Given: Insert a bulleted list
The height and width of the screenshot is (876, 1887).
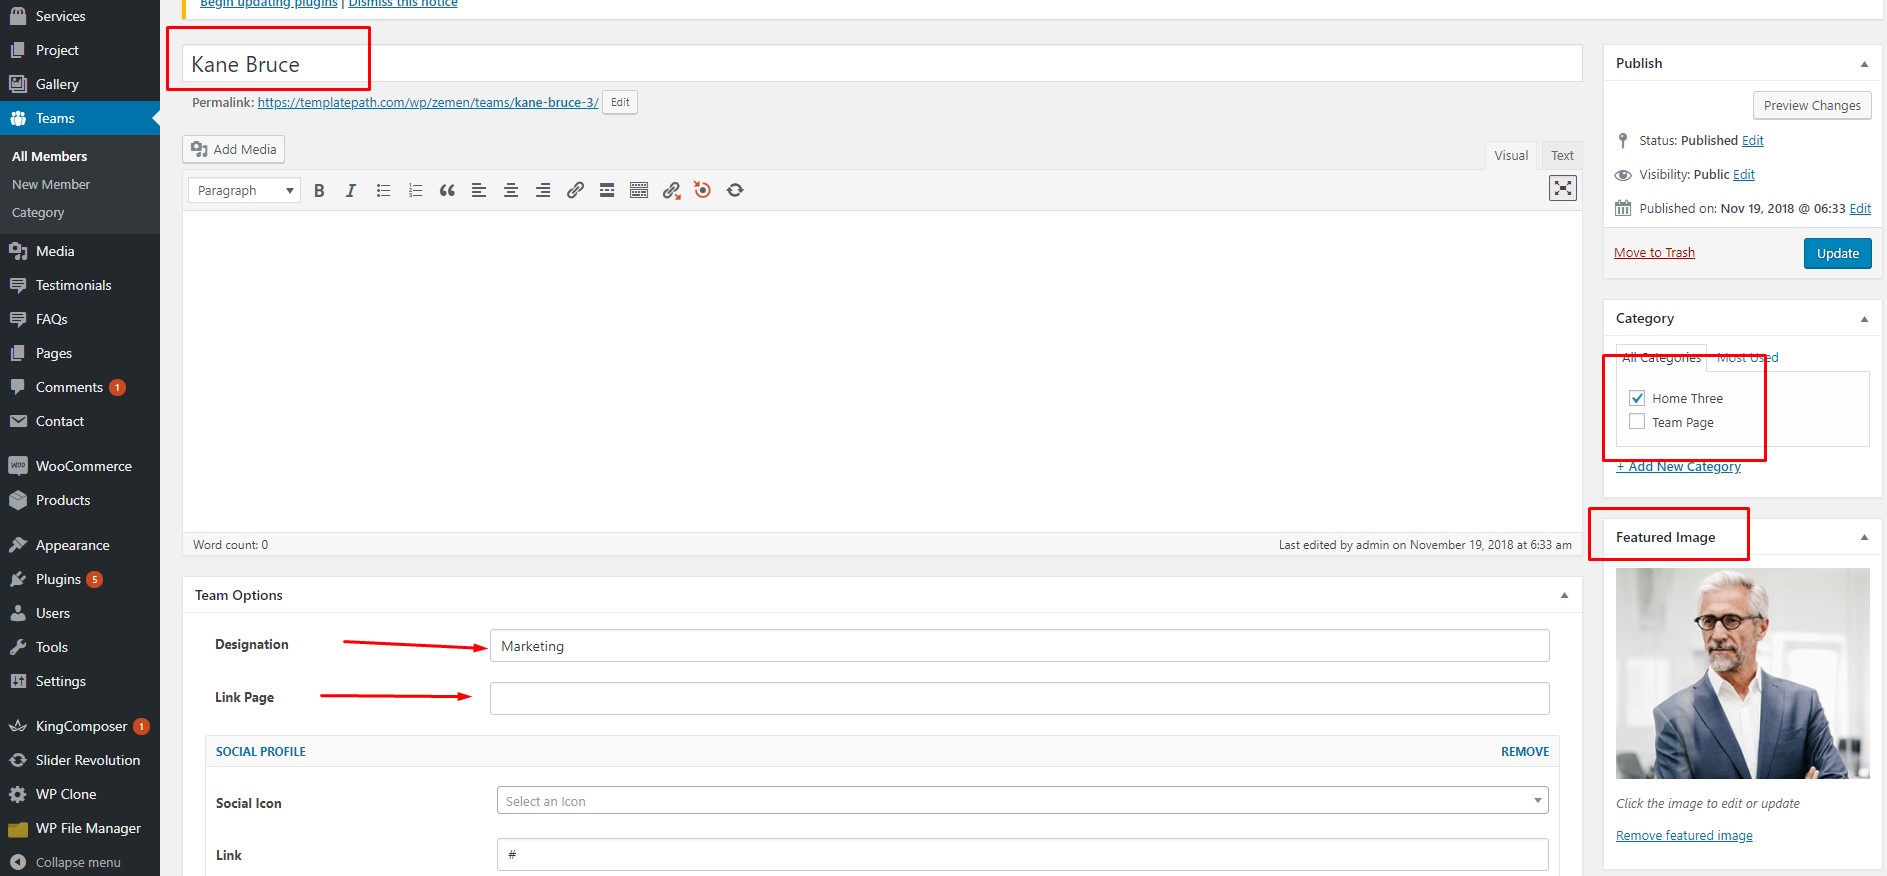Looking at the screenshot, I should point(383,191).
